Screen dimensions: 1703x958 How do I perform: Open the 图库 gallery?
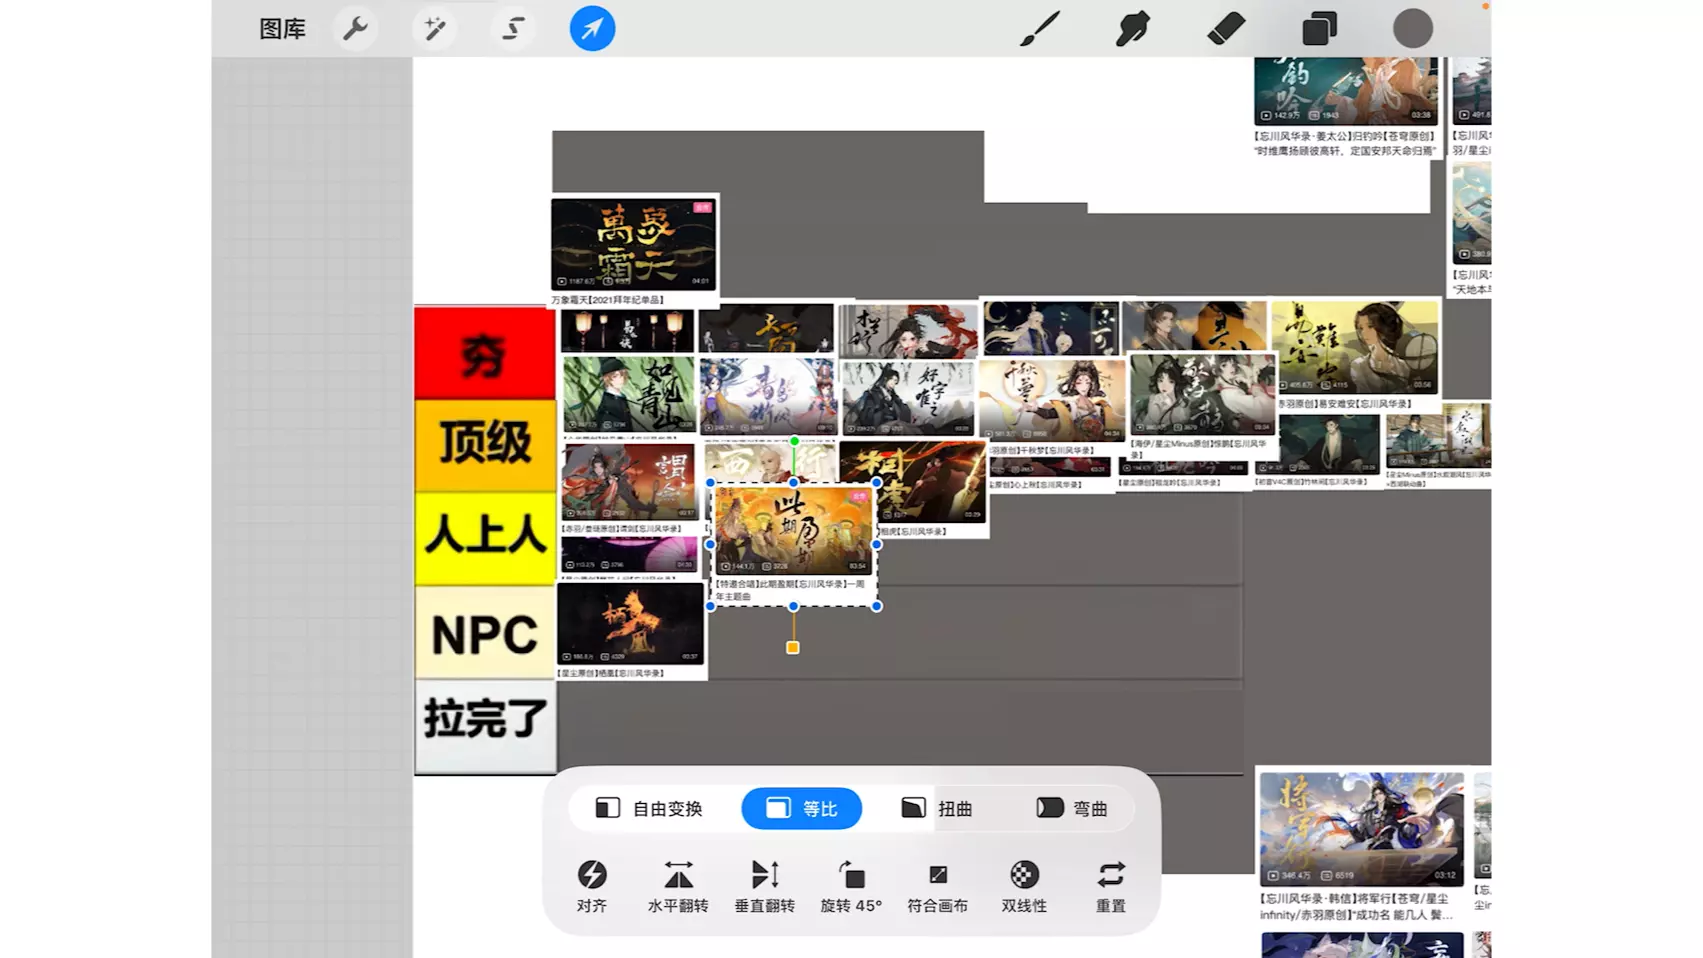(x=282, y=29)
